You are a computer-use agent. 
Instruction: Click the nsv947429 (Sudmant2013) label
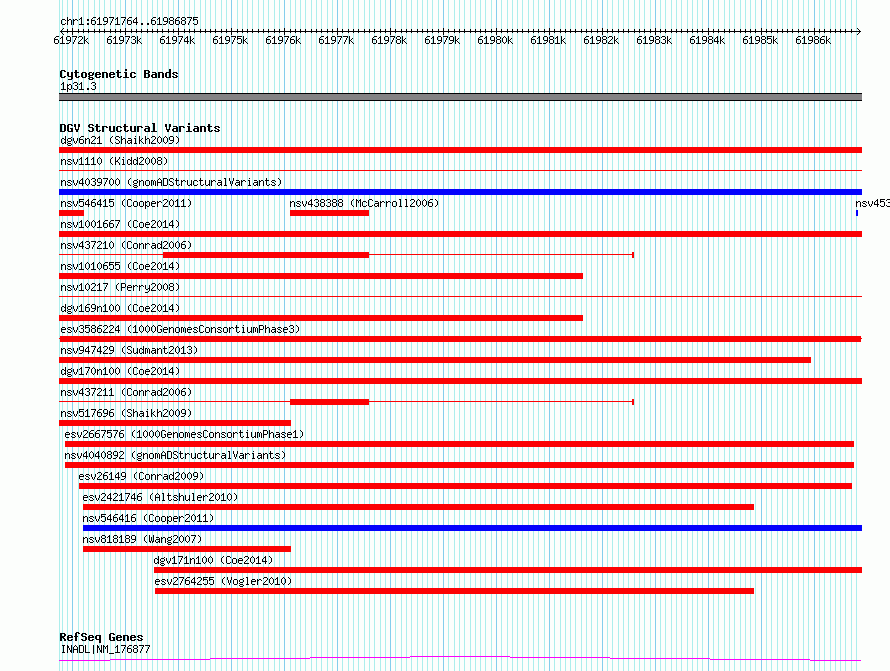coord(129,350)
